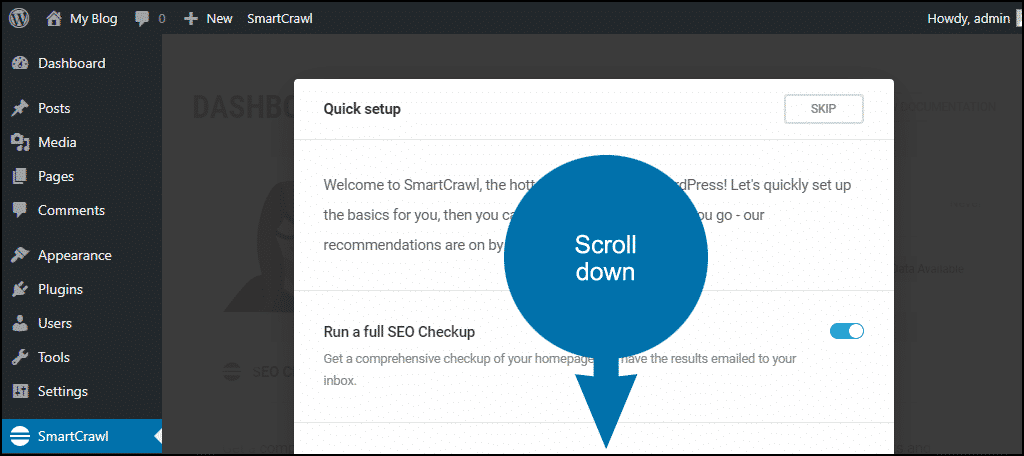Click the SmartCrawl sidebar logo icon

coord(20,436)
